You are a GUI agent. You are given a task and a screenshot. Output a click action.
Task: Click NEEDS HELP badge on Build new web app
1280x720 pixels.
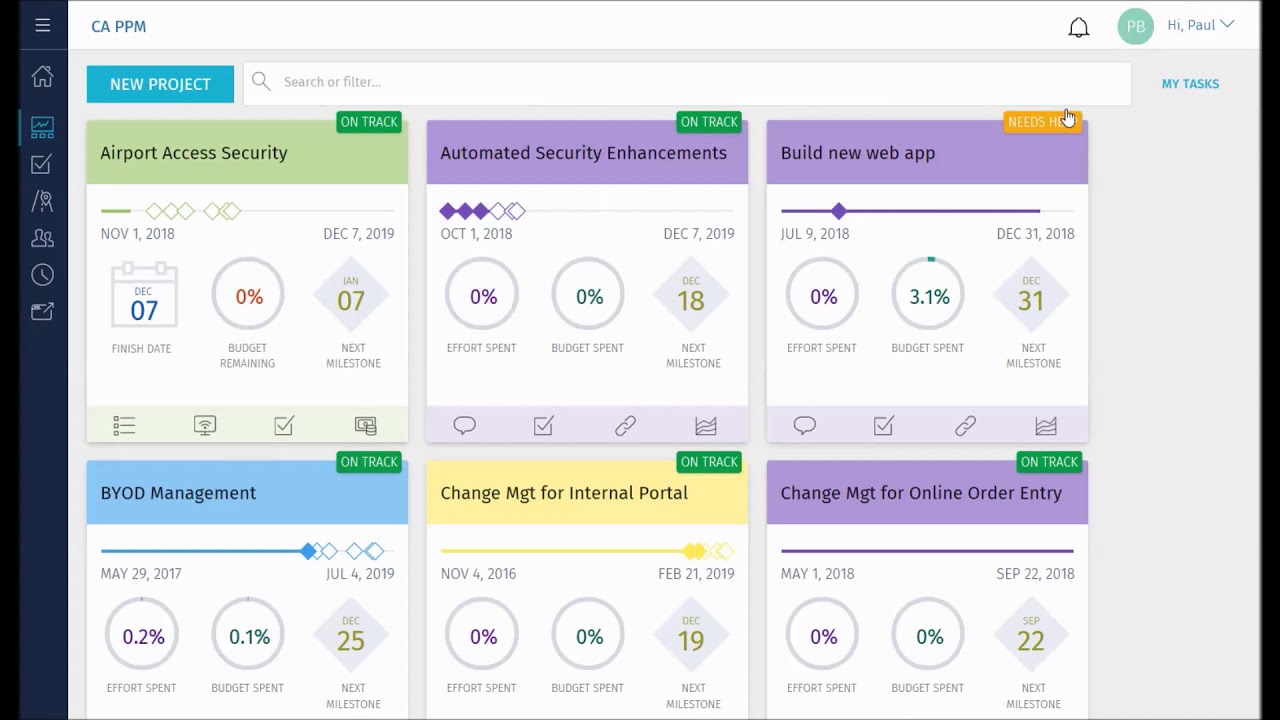tap(1042, 122)
